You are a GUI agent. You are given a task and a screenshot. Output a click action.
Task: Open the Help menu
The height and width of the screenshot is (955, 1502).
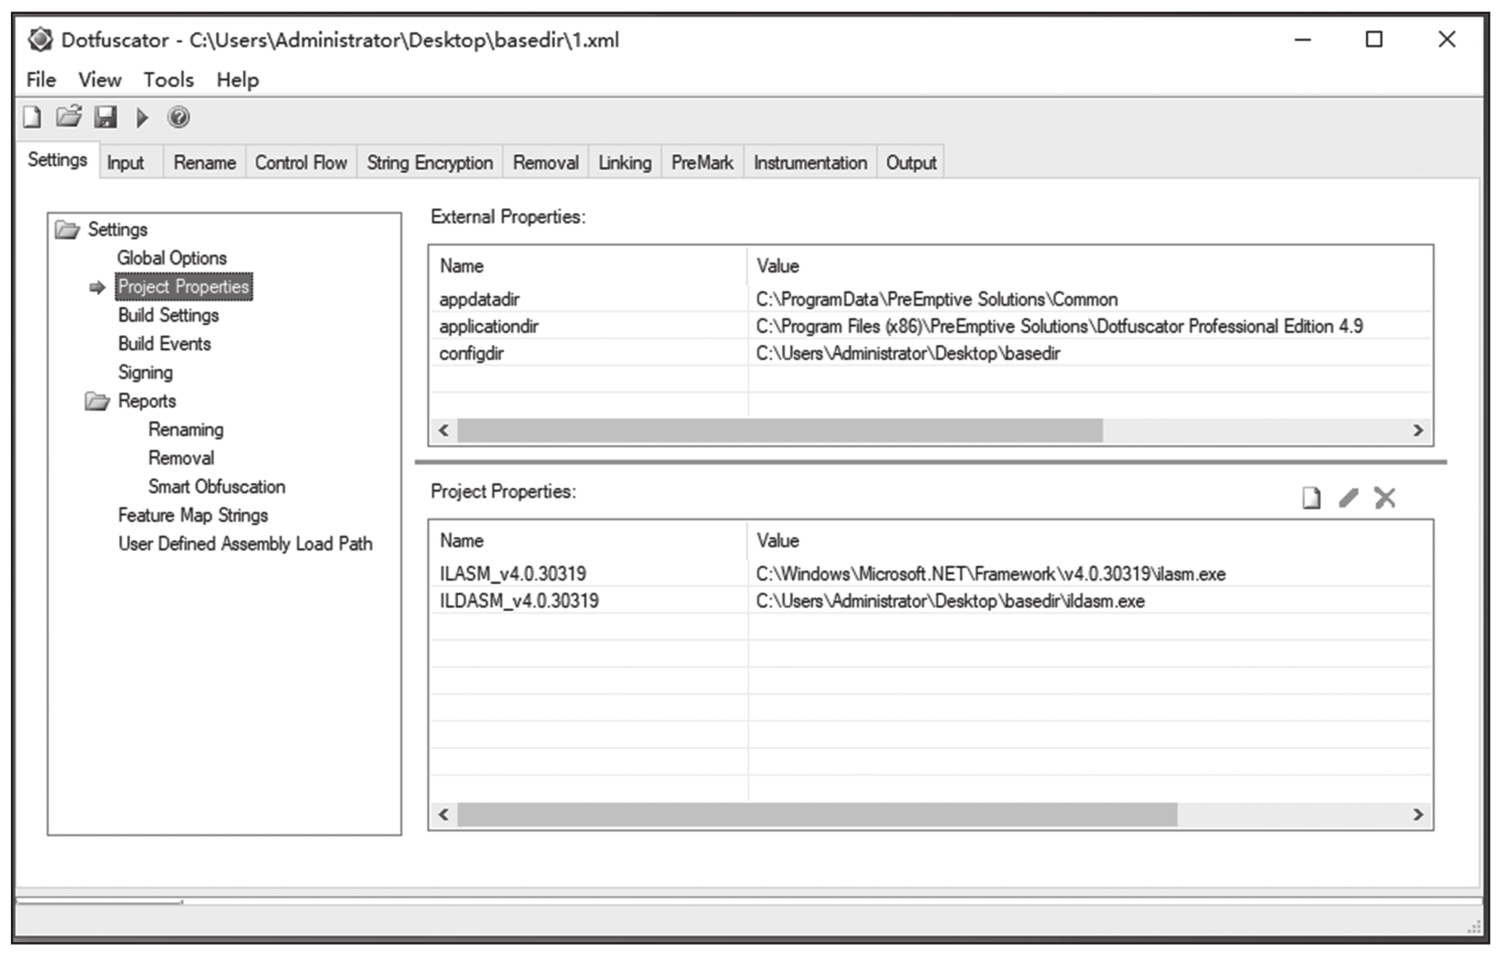point(238,80)
